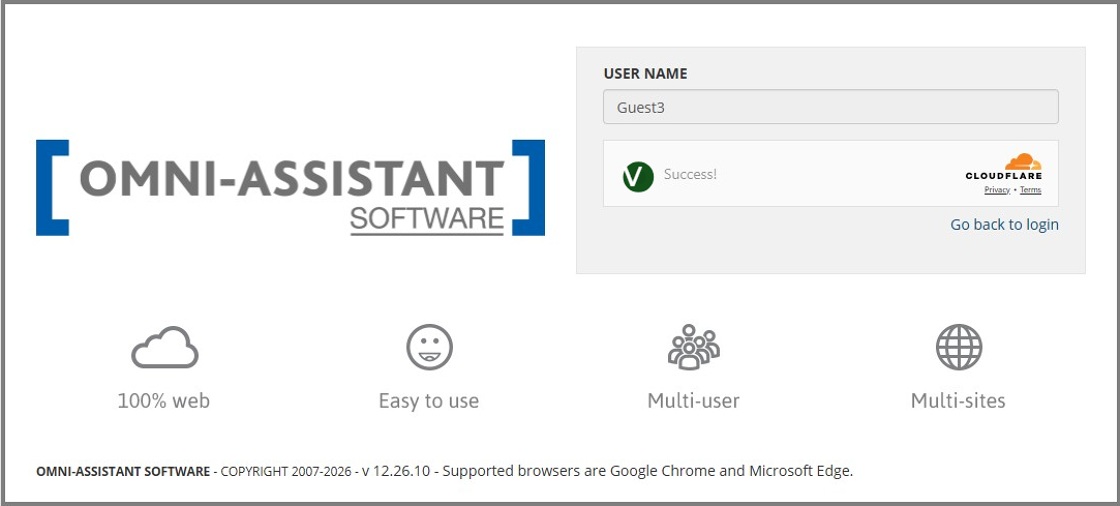Click the version v 12.26.10 text

(396, 472)
